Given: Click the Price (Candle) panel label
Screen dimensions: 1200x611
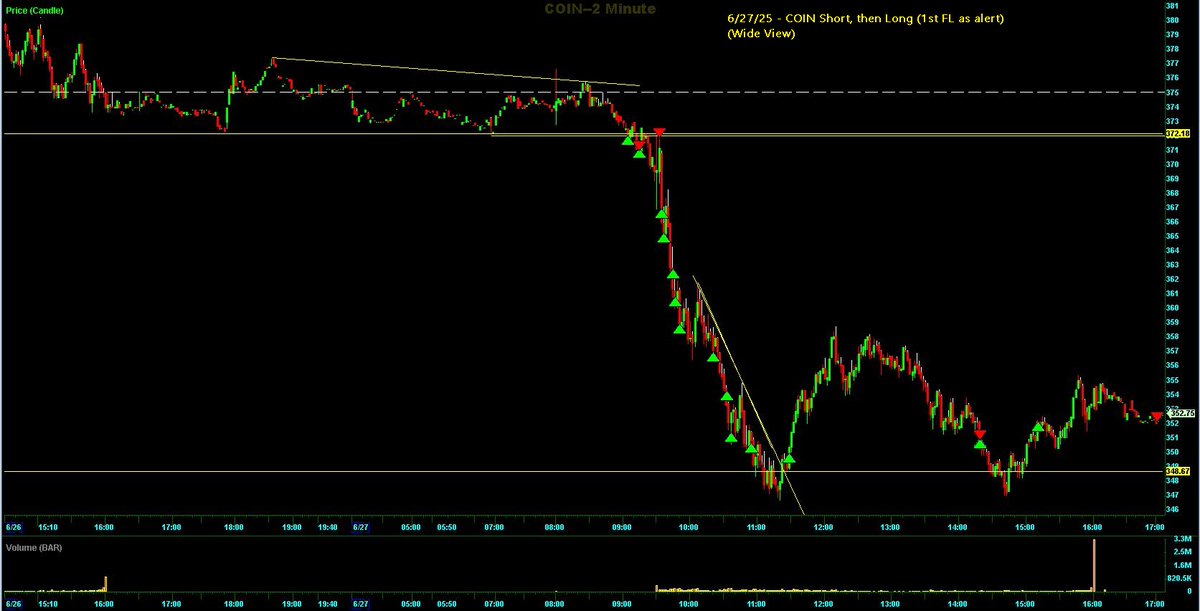Looking at the screenshot, I should (x=33, y=10).
